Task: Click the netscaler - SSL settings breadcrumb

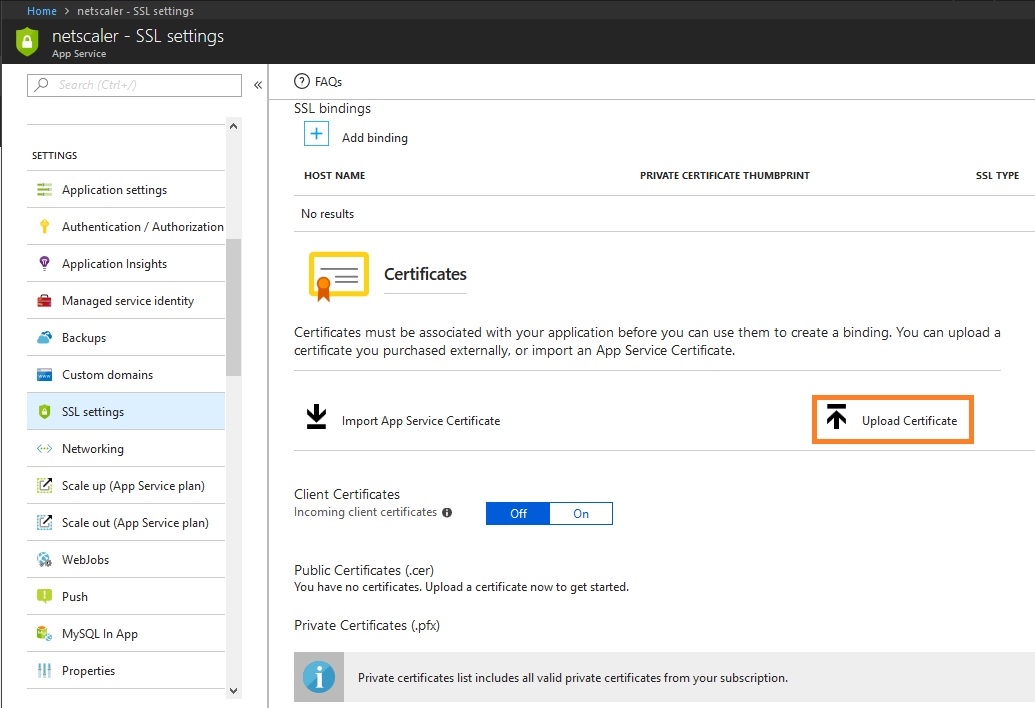Action: (135, 11)
